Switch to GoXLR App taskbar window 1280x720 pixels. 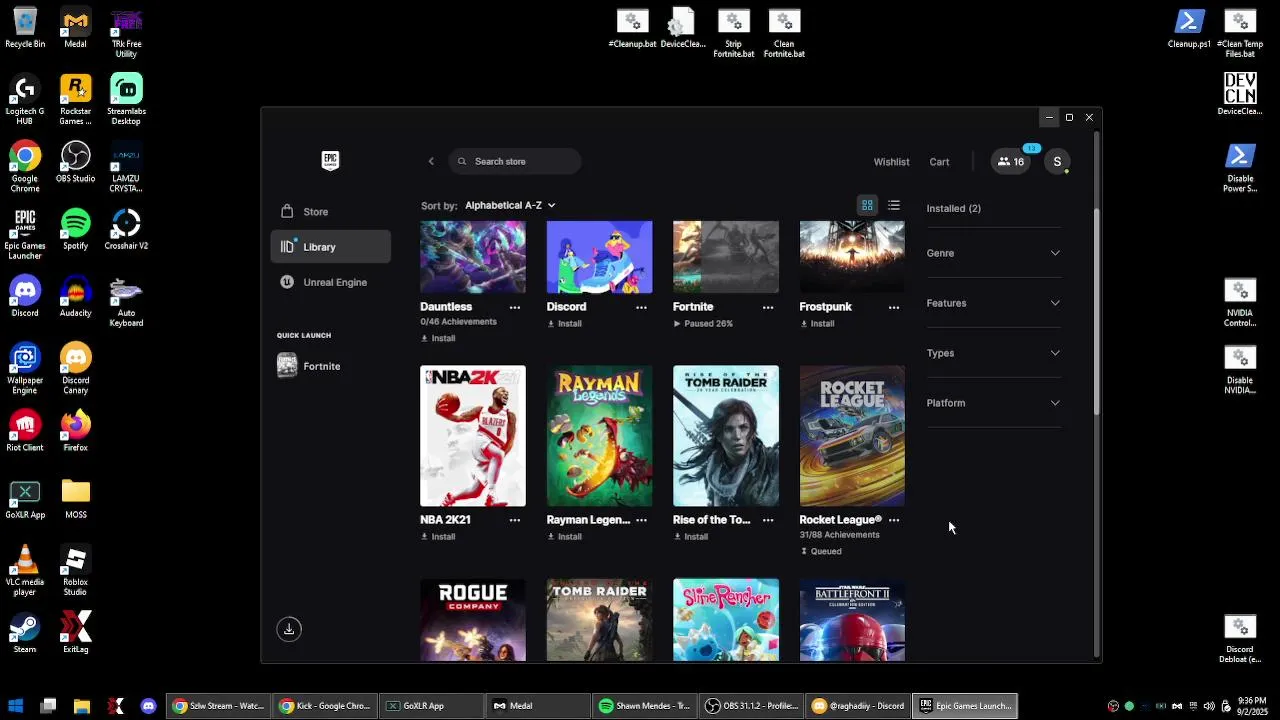point(431,706)
